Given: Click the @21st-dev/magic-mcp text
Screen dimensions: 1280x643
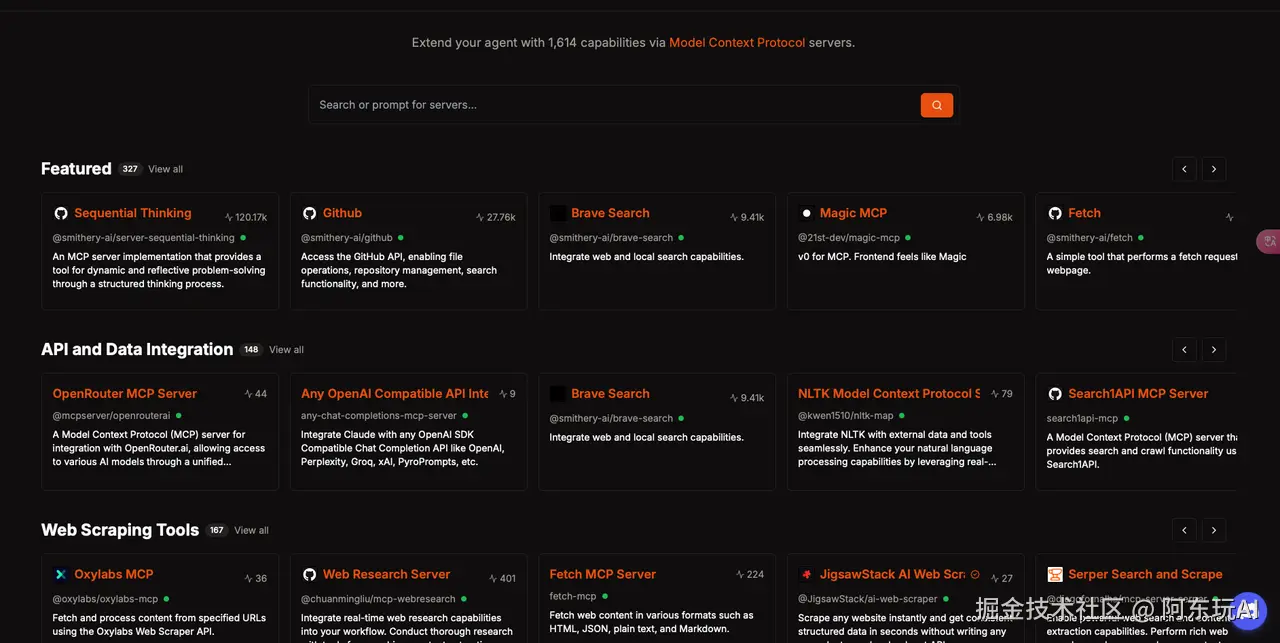Looking at the screenshot, I should [x=849, y=238].
